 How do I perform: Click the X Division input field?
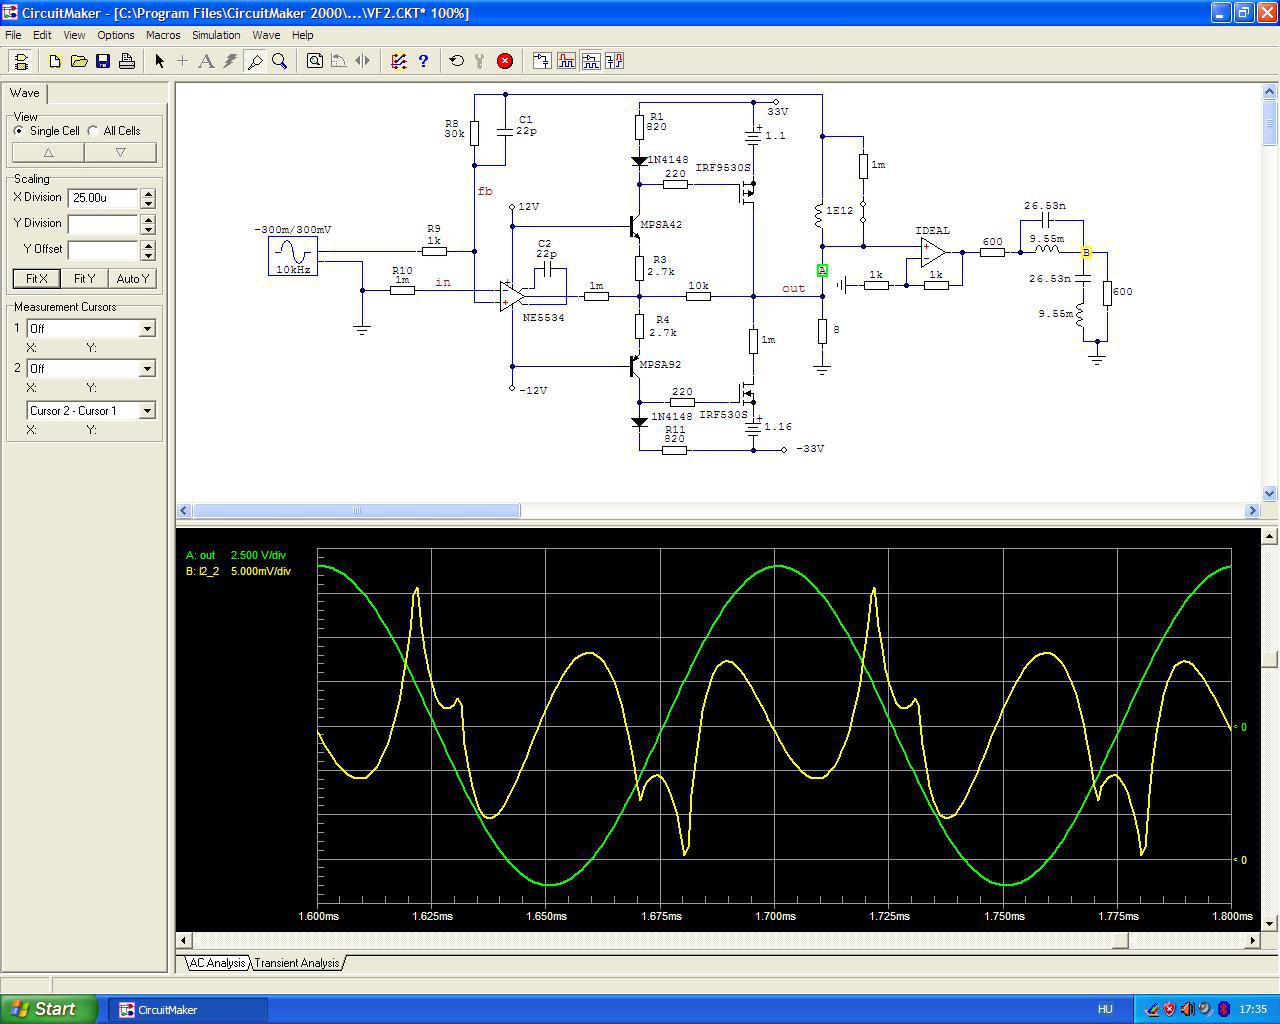(x=103, y=198)
